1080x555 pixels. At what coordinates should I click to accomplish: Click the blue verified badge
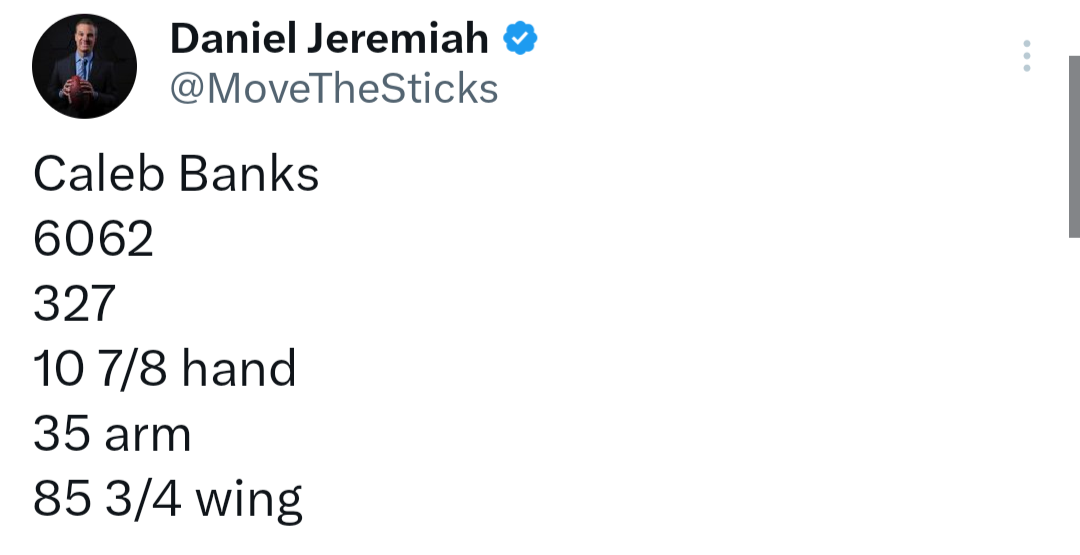point(519,39)
